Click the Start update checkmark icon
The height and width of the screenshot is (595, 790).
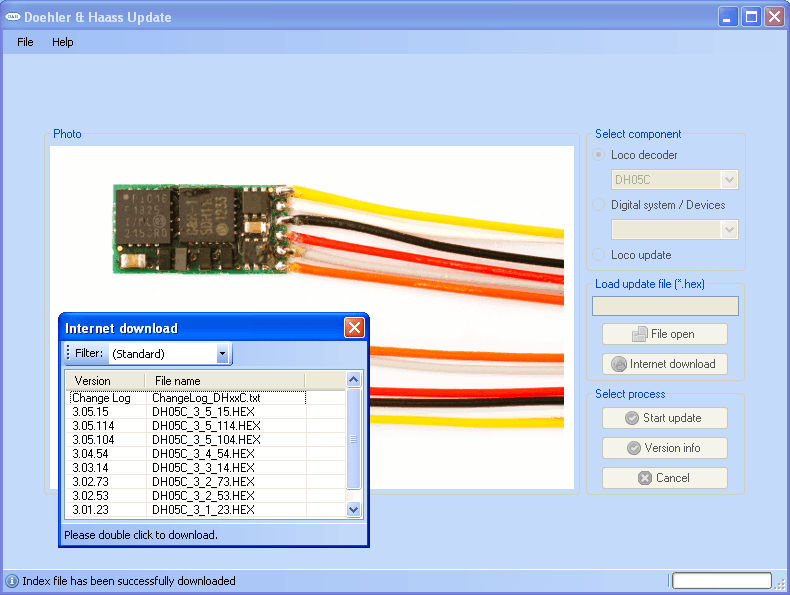point(632,418)
